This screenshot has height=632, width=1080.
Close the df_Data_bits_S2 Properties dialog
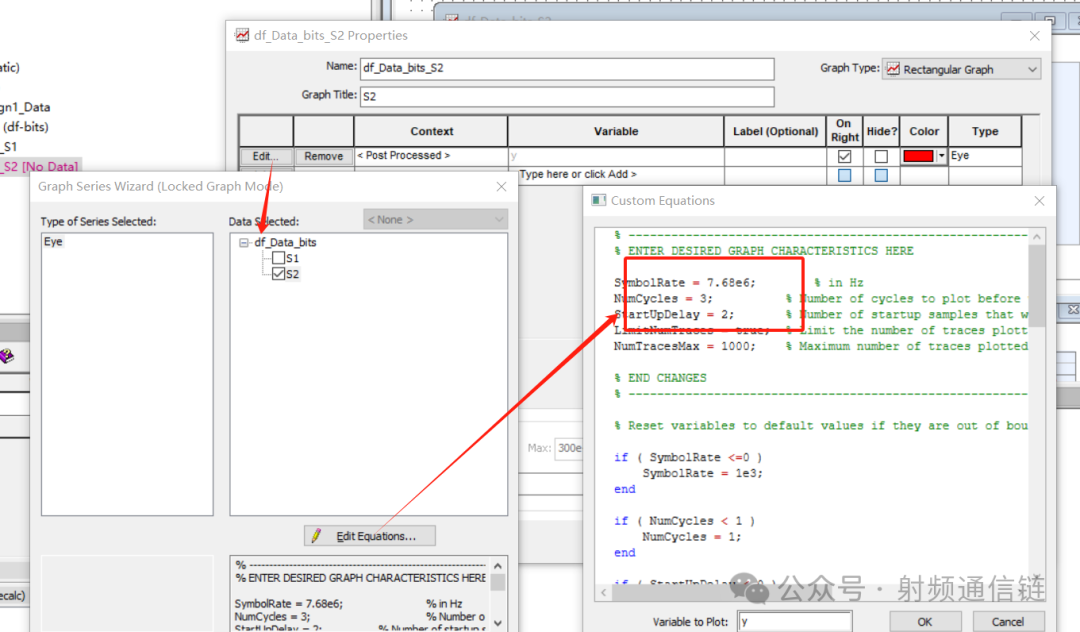(x=1034, y=36)
